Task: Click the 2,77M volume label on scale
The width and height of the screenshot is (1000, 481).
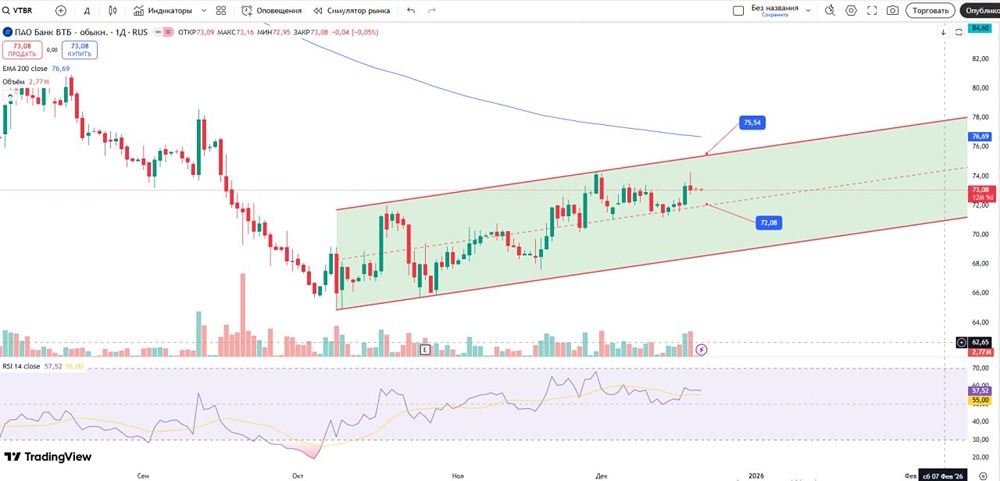Action: pos(980,352)
